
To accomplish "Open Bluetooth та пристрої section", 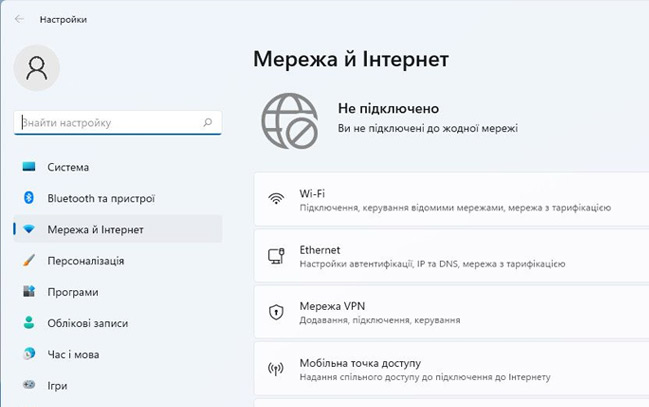I will [118, 198].
